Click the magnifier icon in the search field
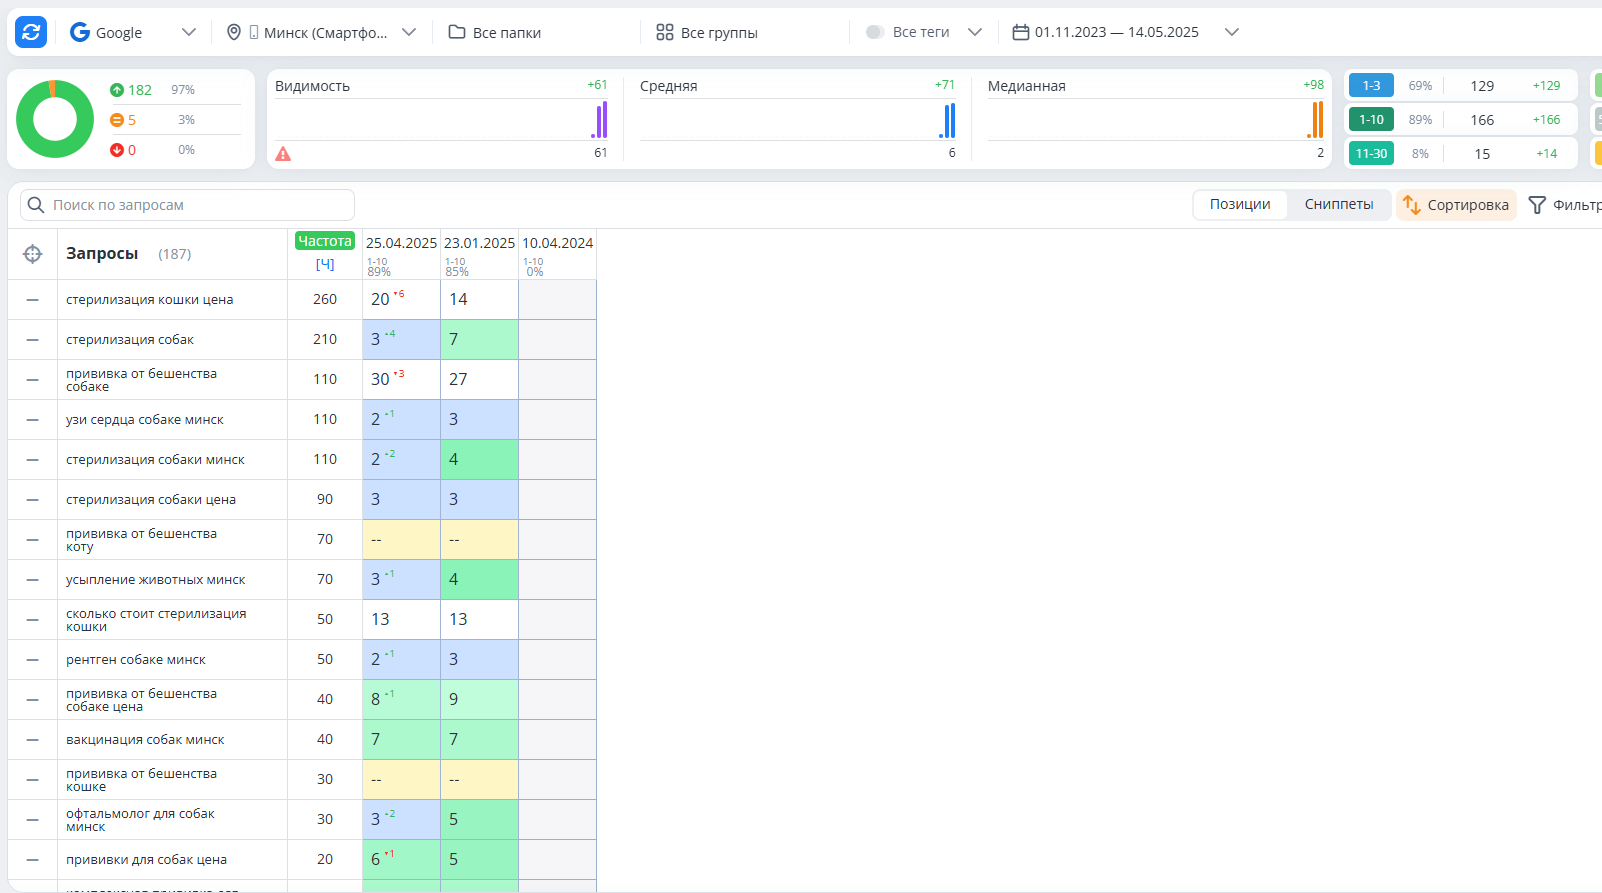 coord(36,205)
